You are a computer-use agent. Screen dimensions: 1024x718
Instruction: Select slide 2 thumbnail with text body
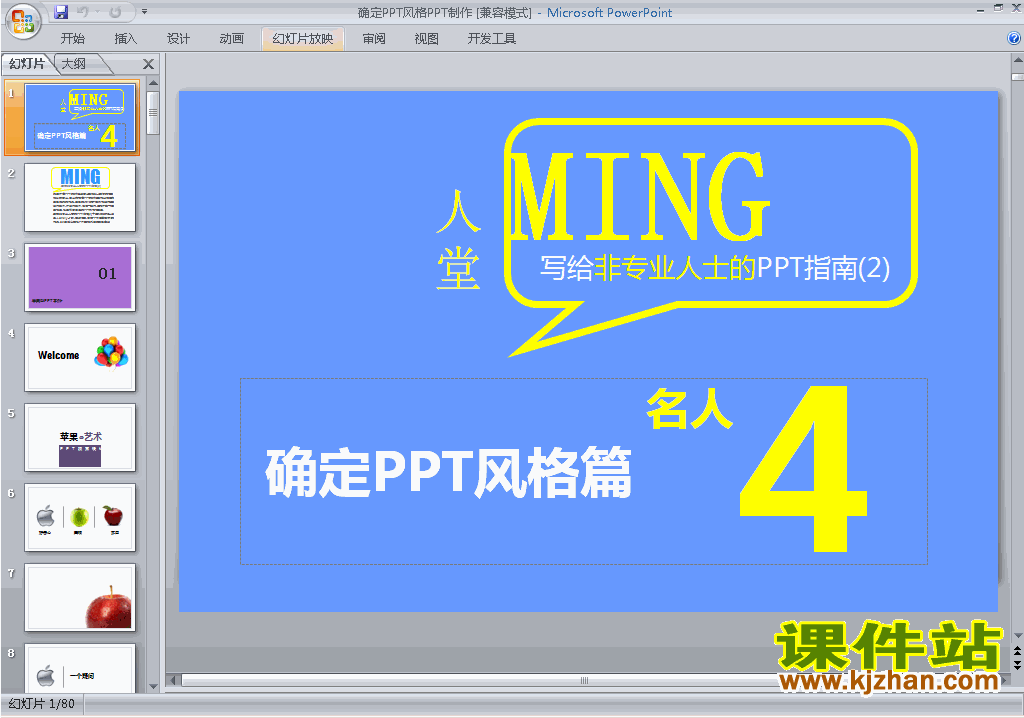tap(80, 197)
